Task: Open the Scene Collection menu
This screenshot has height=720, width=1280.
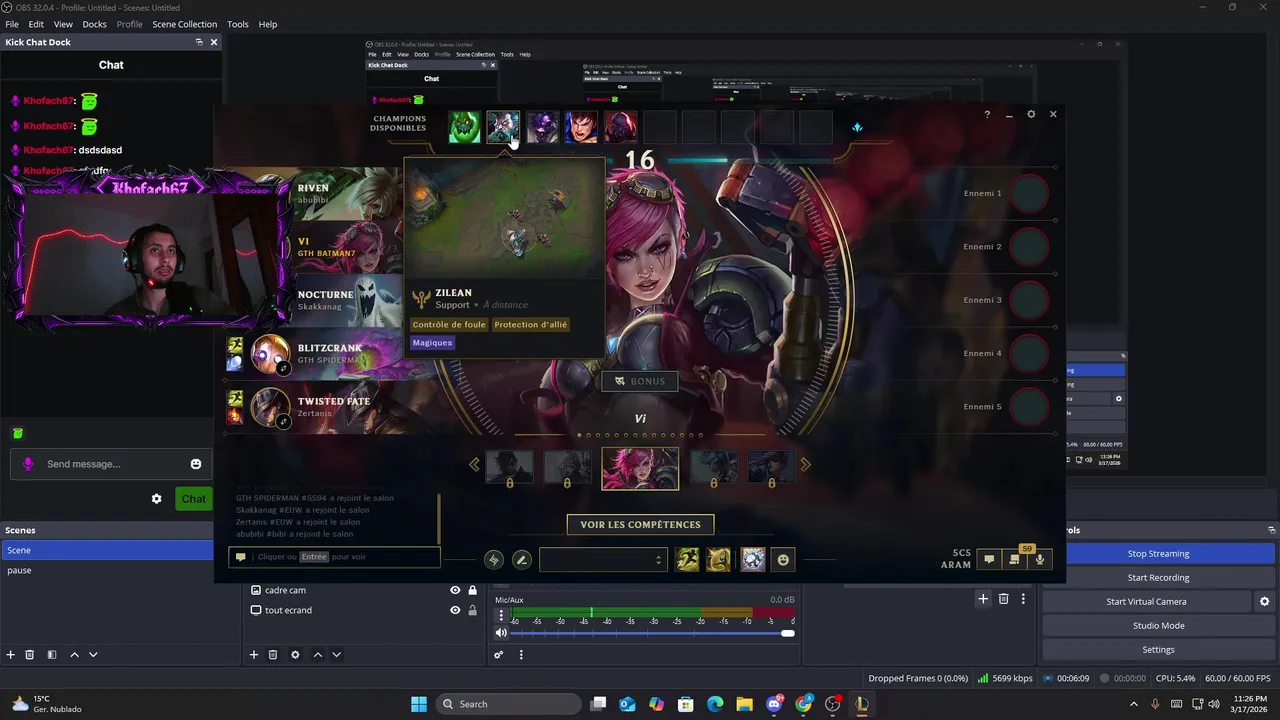Action: tap(184, 24)
